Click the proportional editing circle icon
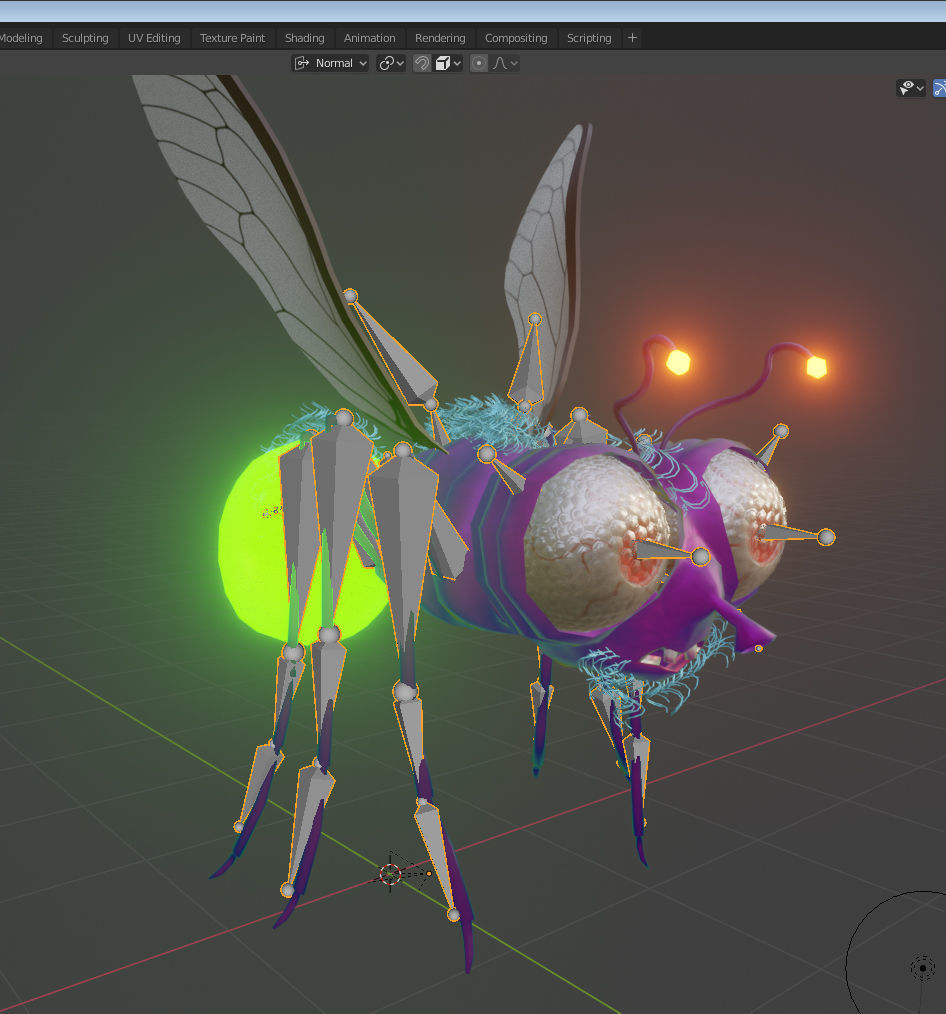 [478, 63]
